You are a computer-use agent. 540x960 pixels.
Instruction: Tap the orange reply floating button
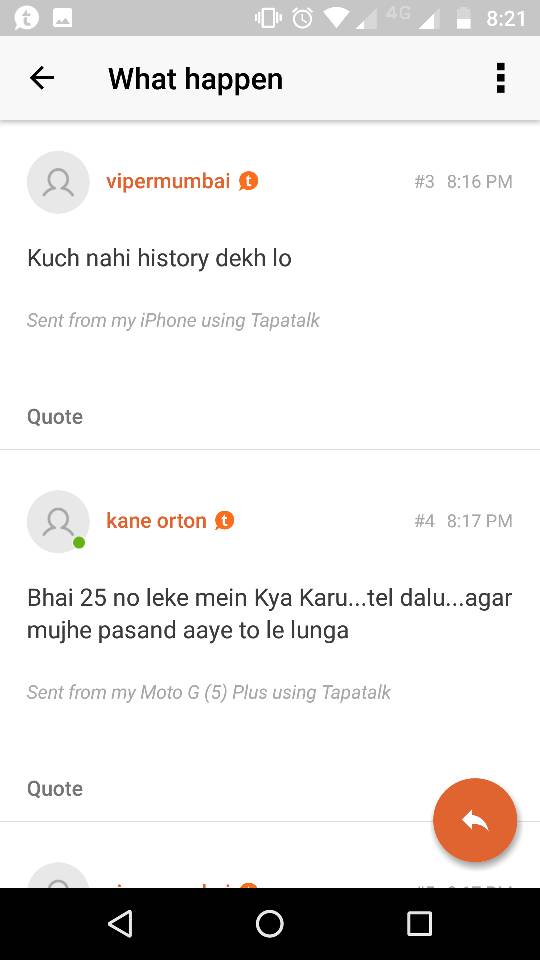[x=475, y=820]
